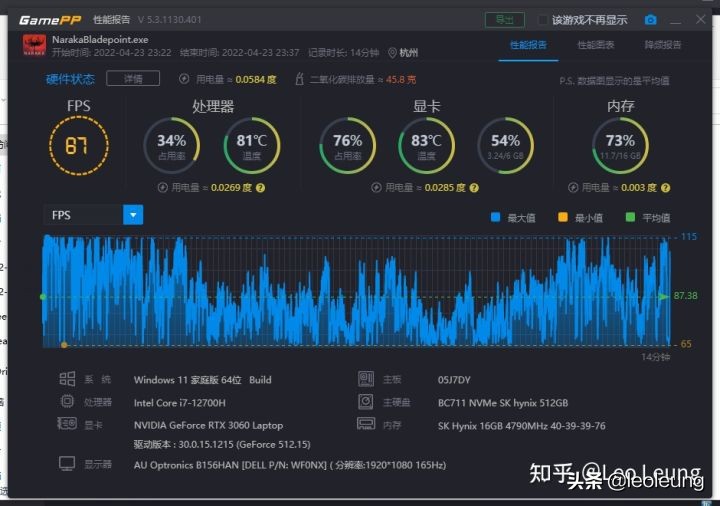Click NVIDIA GeForce RTX 3060 Laptop text

pos(208,425)
